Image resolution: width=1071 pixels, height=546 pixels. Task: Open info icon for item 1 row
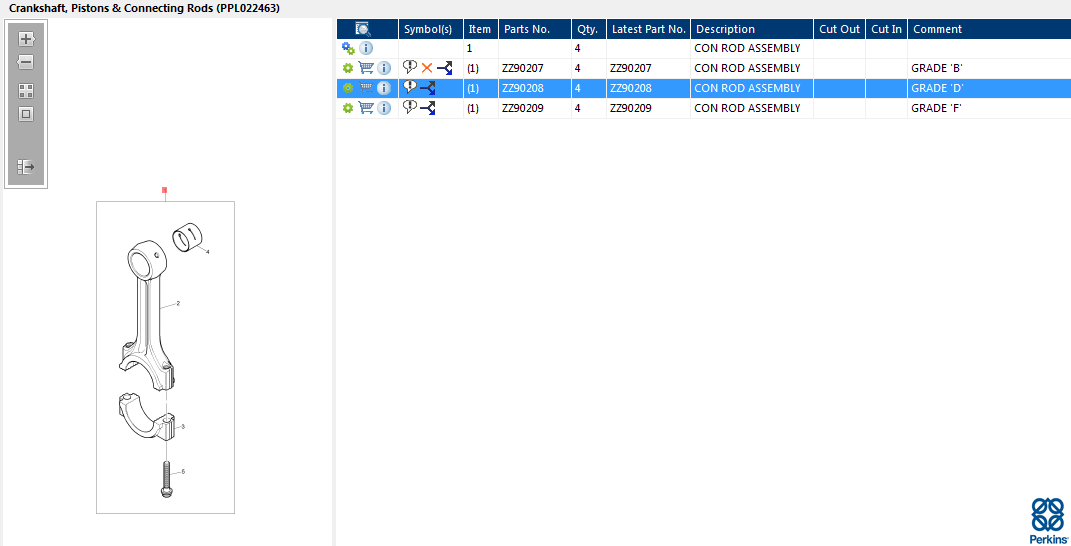click(x=366, y=49)
